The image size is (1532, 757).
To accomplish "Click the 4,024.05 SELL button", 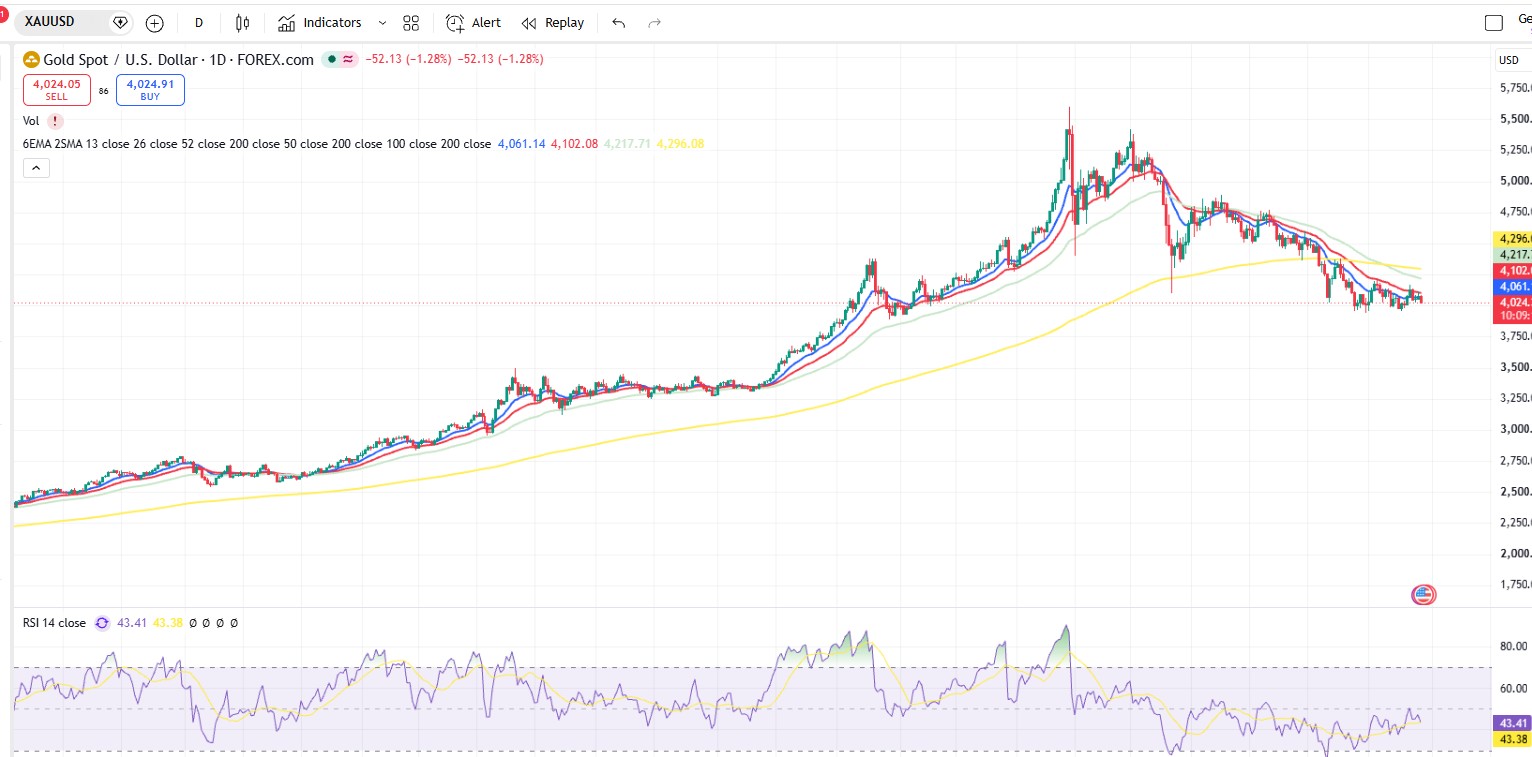I will point(57,90).
